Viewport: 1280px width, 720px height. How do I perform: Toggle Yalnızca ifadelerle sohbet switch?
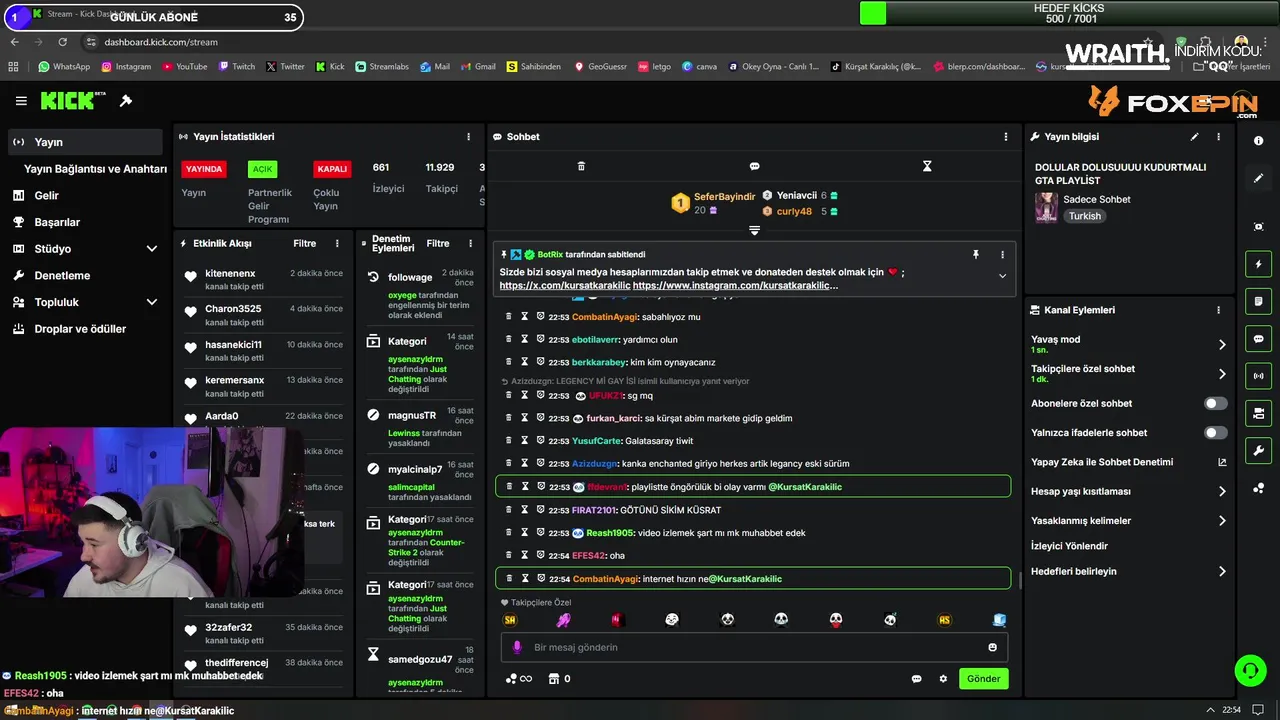point(1215,433)
